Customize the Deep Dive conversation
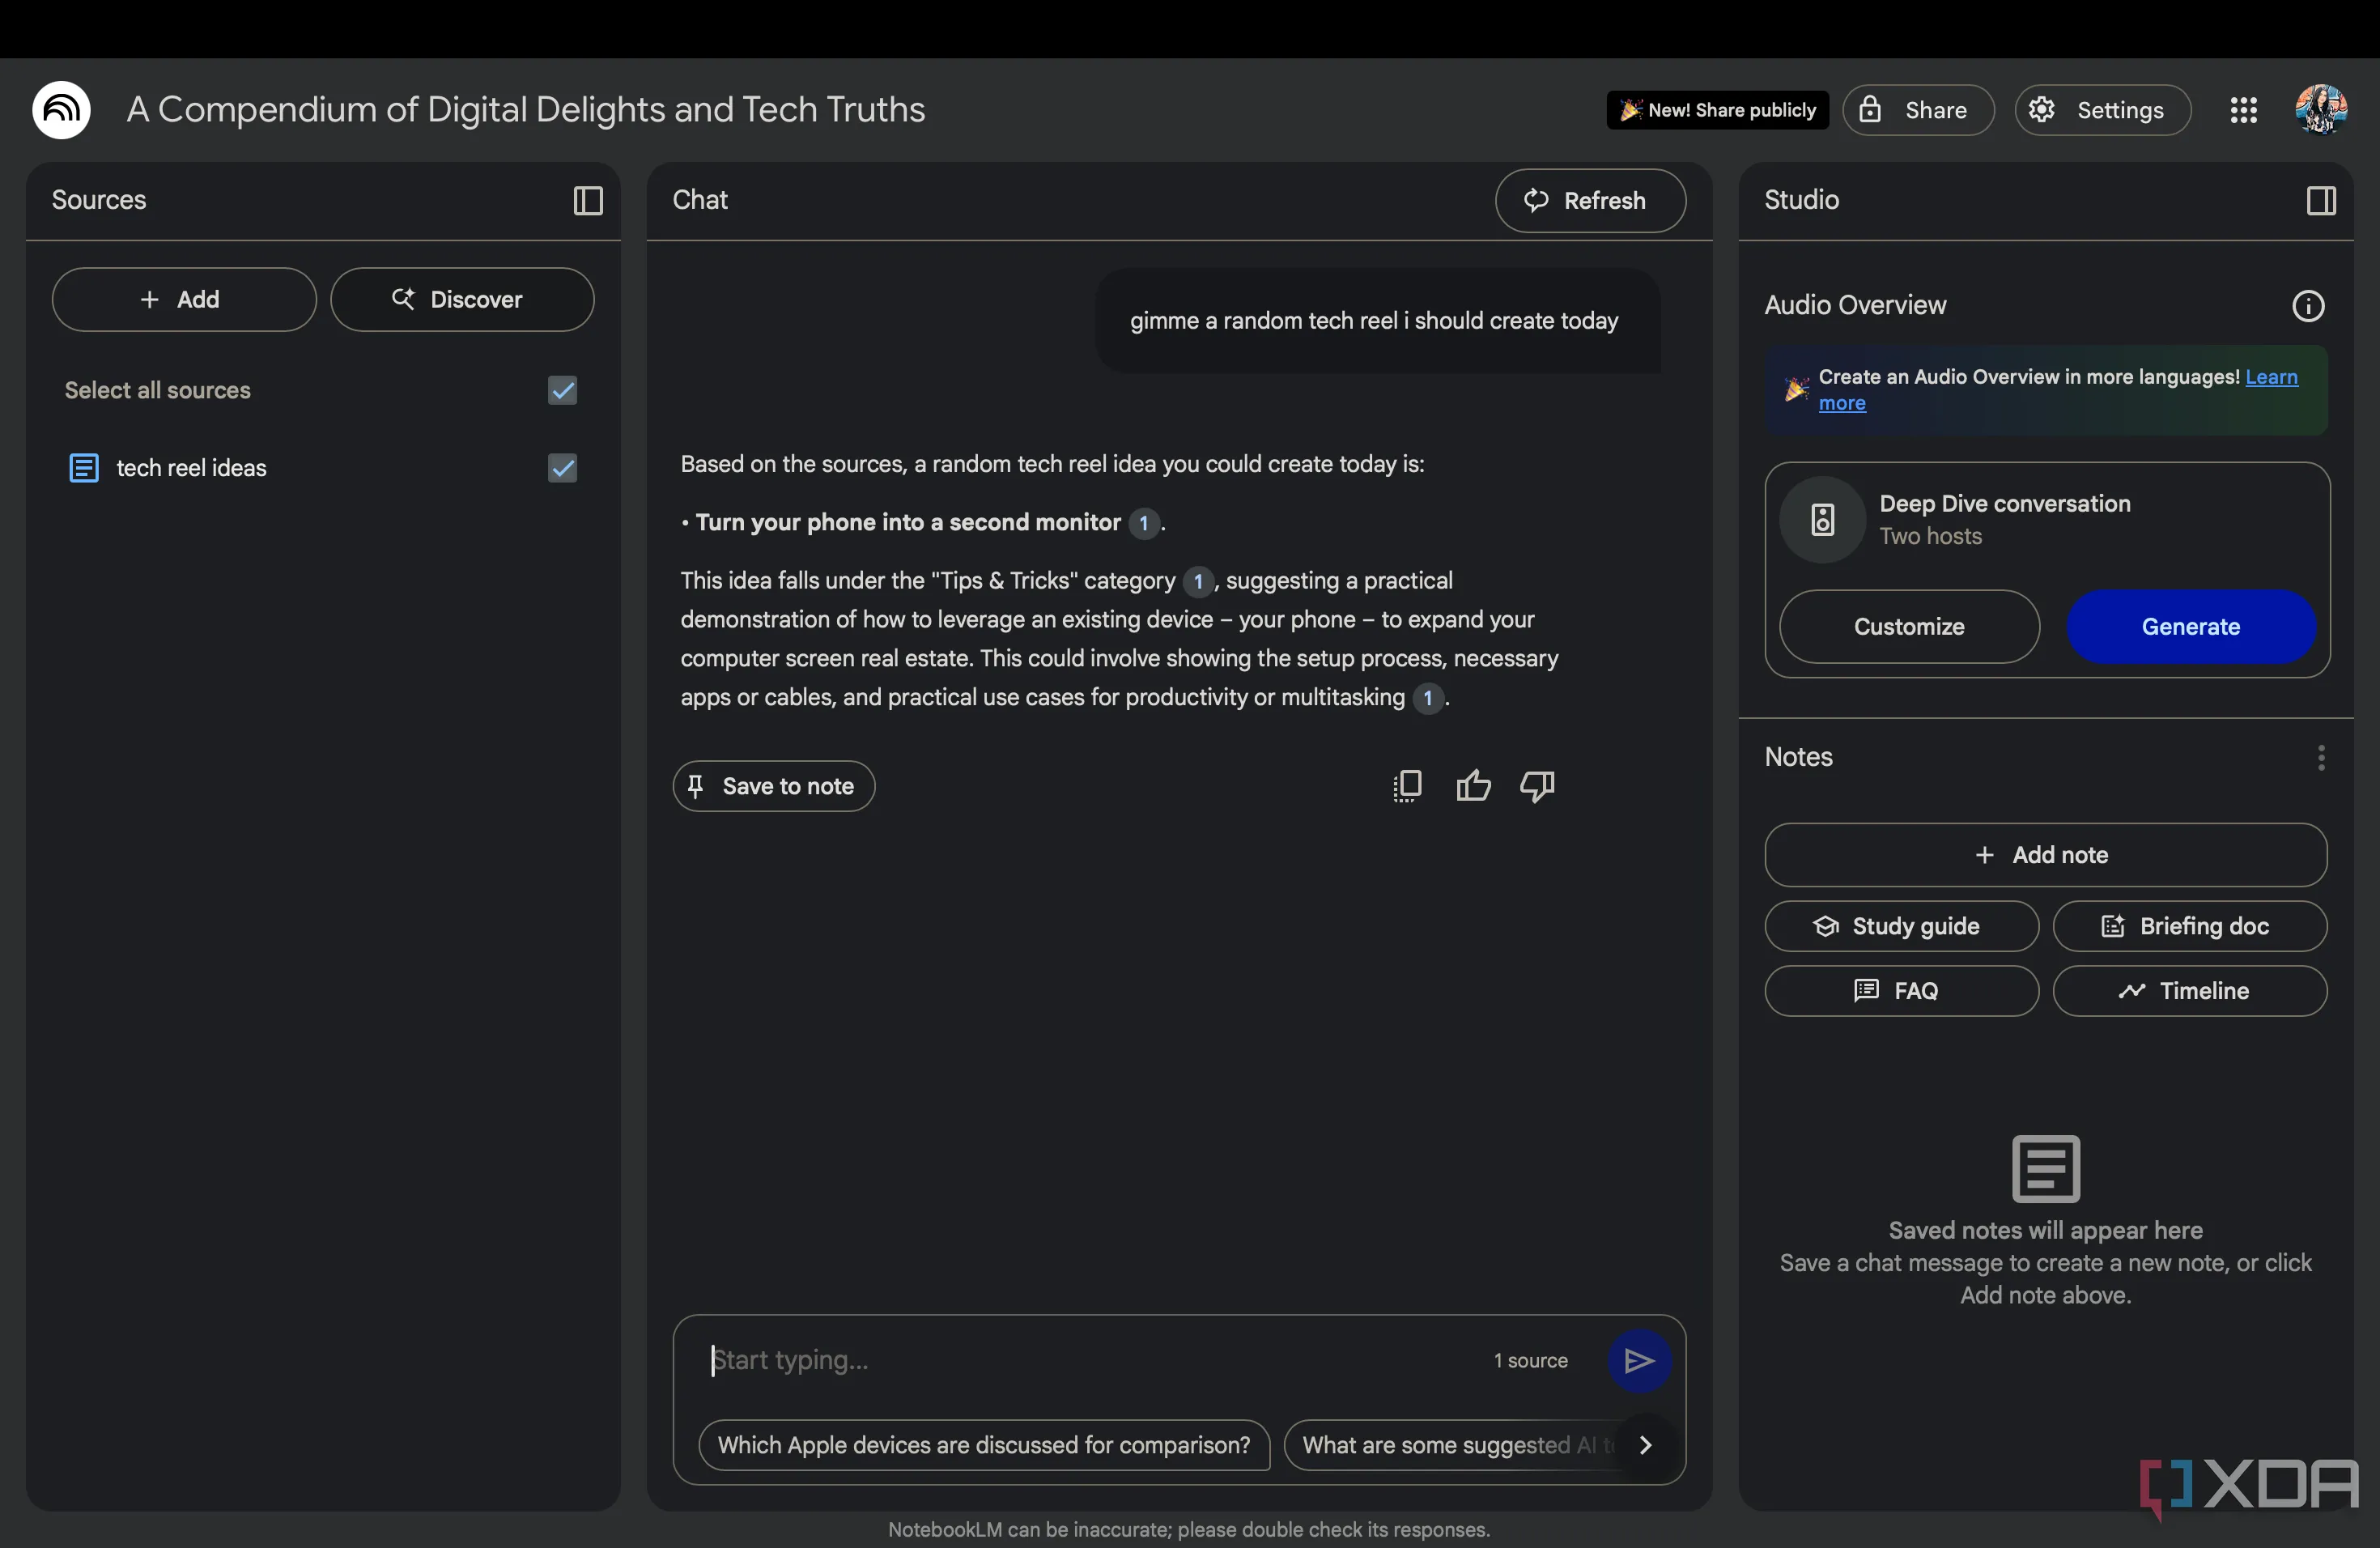Screen dimensions: 2380x1548 [1908, 627]
